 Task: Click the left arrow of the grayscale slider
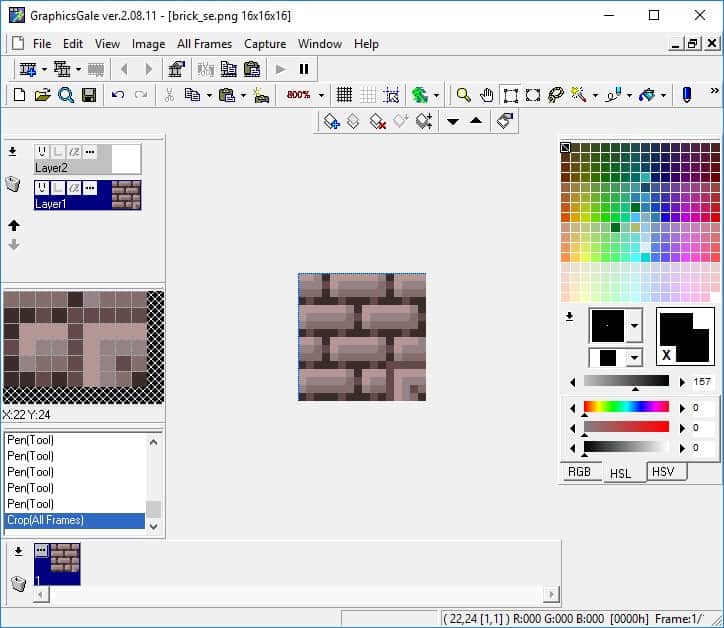[x=573, y=382]
